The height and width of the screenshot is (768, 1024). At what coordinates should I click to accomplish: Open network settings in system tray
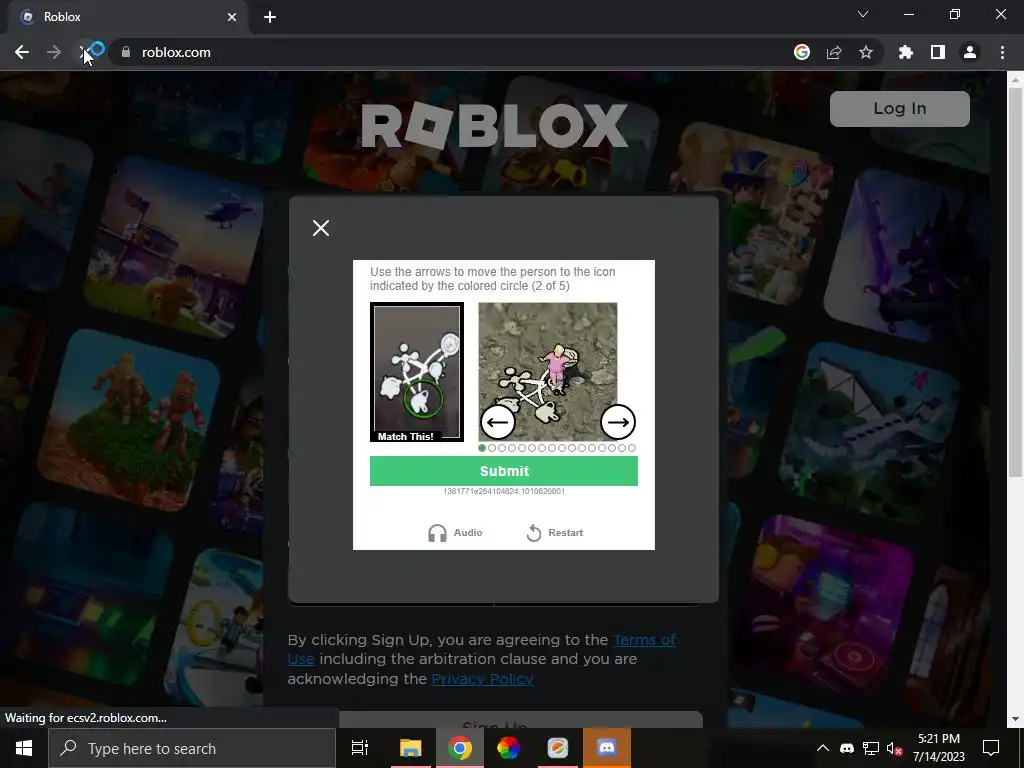871,748
